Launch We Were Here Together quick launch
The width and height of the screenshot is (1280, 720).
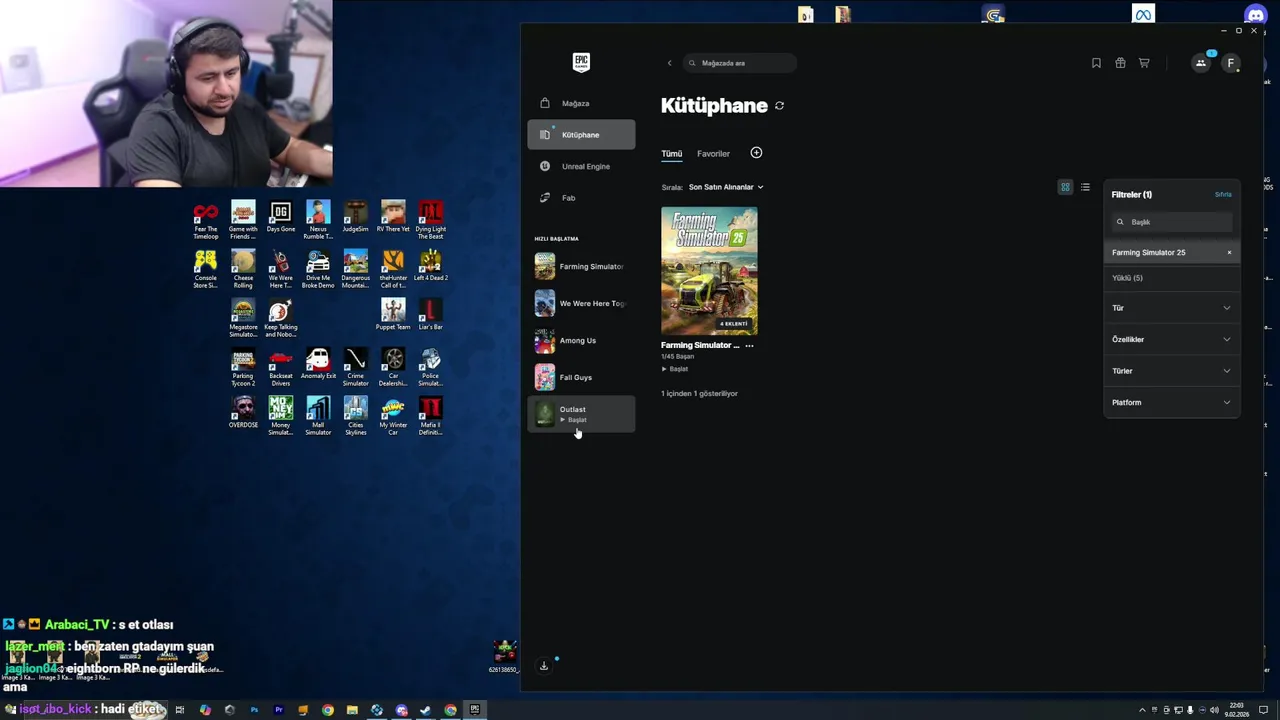(580, 303)
